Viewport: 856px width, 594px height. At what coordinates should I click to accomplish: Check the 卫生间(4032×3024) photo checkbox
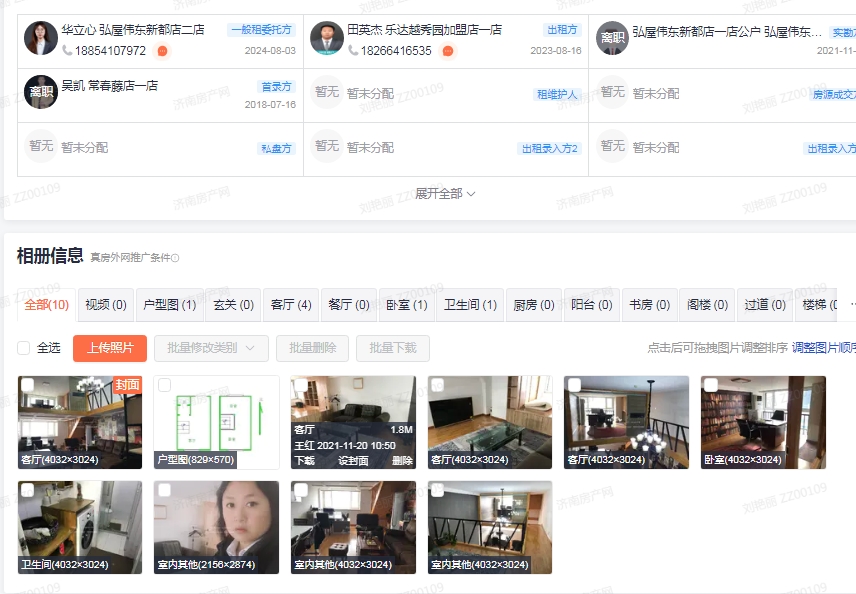27,490
